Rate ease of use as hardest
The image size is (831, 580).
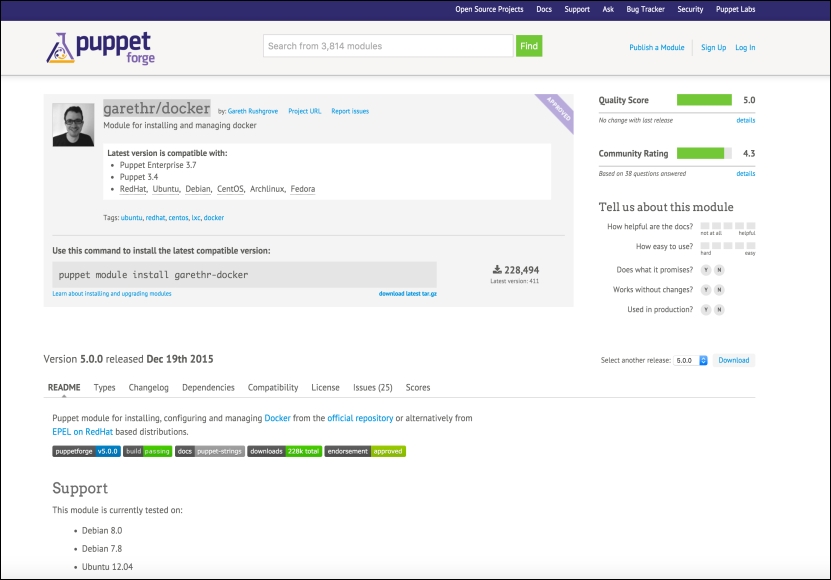pyautogui.click(x=705, y=246)
